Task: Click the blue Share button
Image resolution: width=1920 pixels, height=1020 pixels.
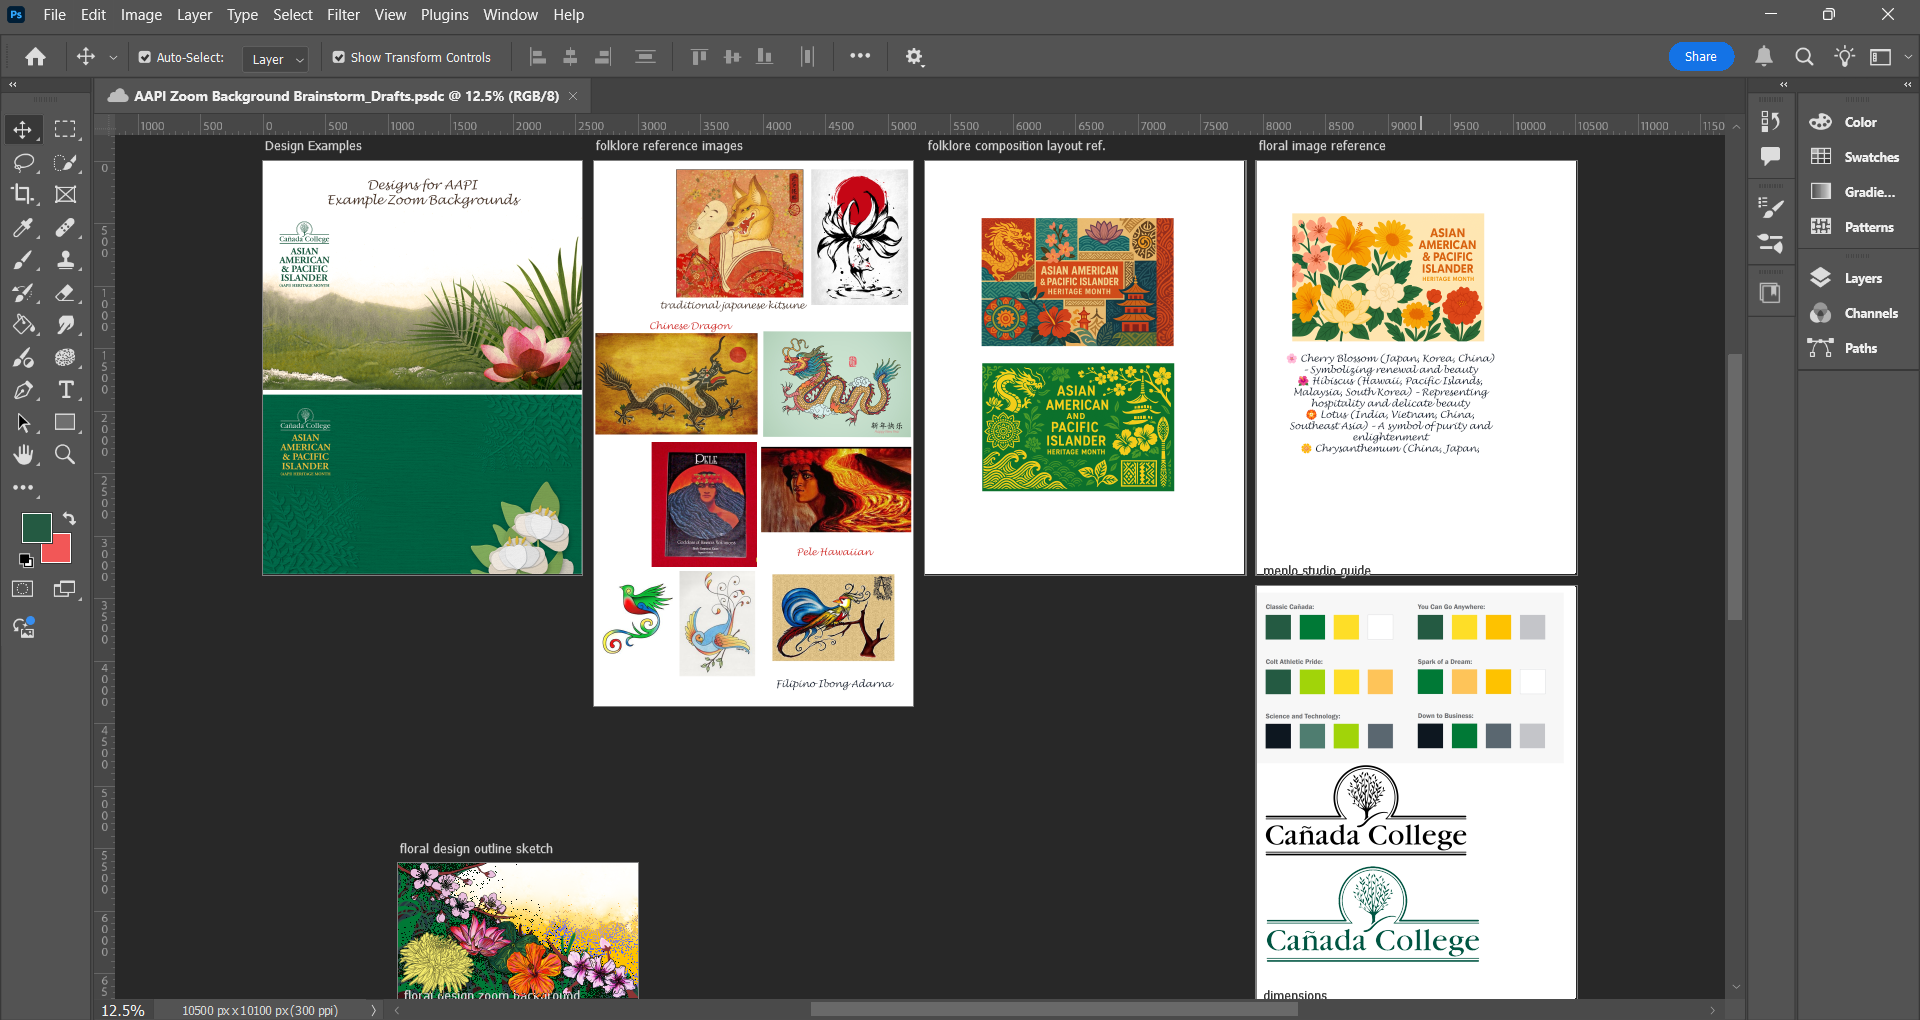Action: click(1700, 57)
